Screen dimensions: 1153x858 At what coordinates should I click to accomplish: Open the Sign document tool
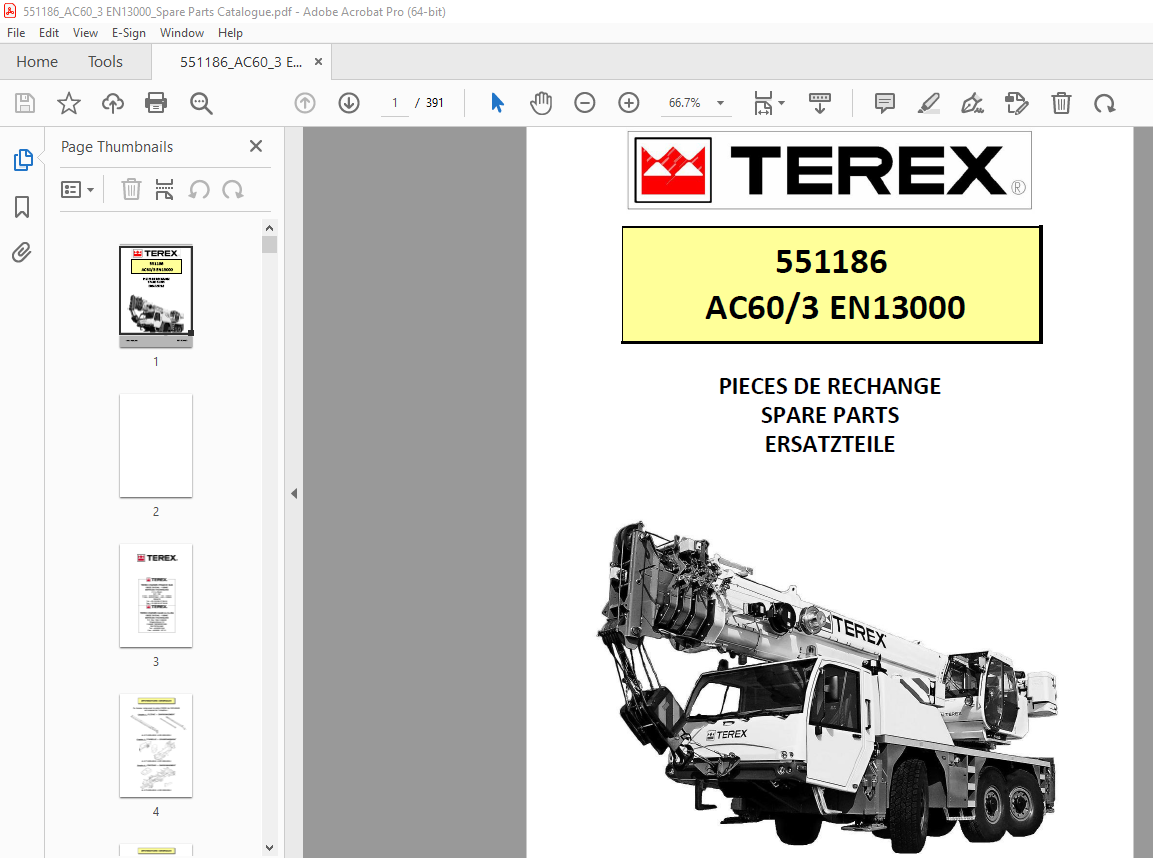973,103
